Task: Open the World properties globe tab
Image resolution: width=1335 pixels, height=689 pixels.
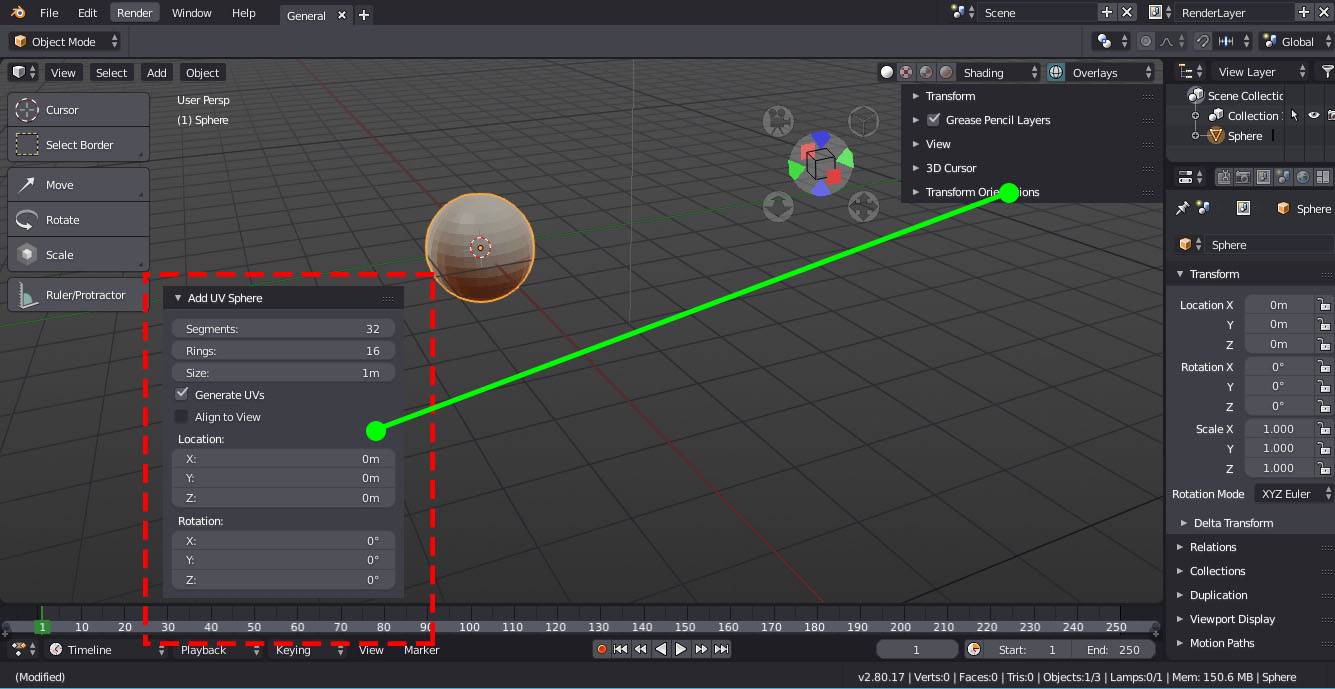Action: tap(1302, 177)
